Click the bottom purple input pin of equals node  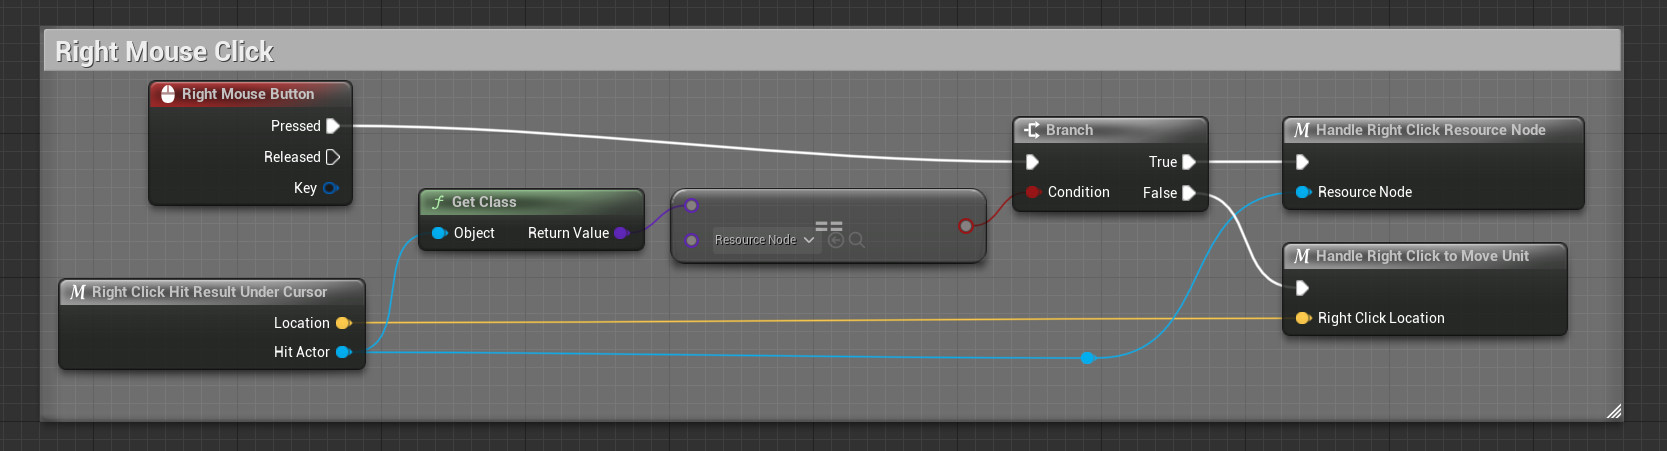click(691, 240)
